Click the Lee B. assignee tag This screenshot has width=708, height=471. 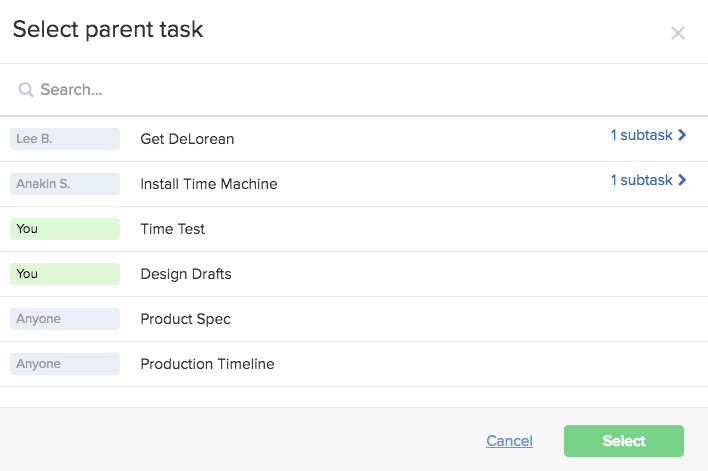pyautogui.click(x=65, y=139)
